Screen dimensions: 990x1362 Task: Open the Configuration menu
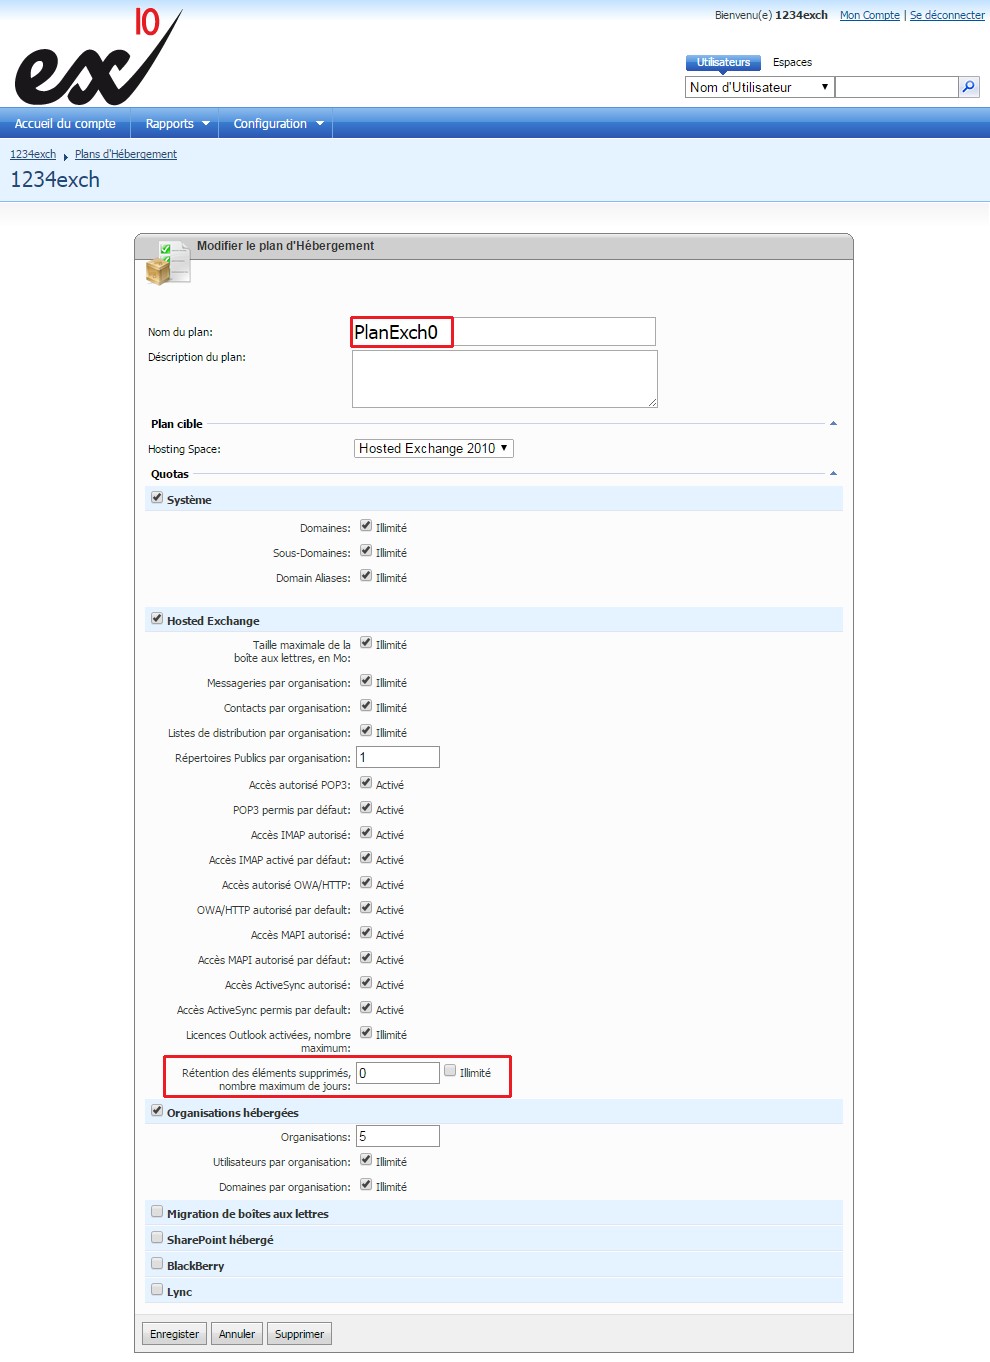[278, 124]
